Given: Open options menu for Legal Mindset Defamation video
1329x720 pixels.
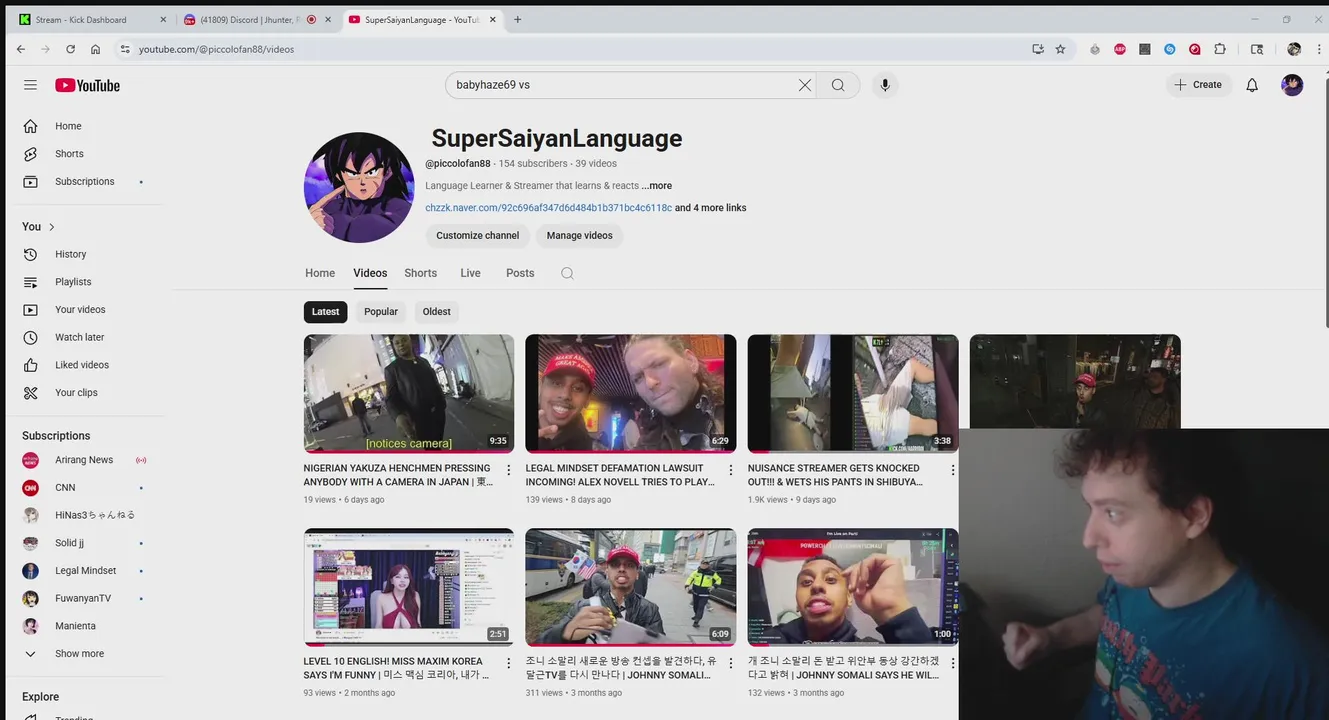Looking at the screenshot, I should pyautogui.click(x=730, y=470).
